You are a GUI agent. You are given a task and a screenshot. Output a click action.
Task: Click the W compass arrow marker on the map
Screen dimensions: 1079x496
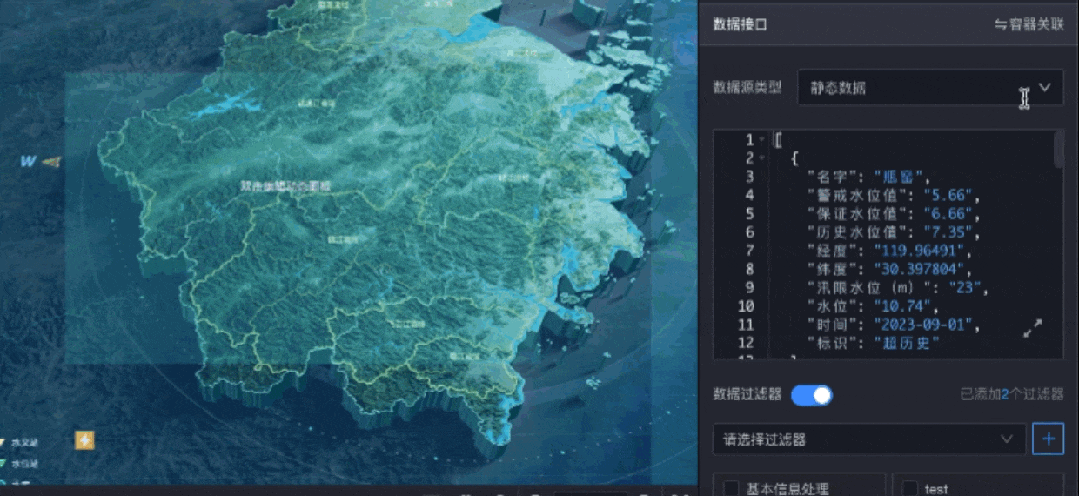(x=40, y=162)
